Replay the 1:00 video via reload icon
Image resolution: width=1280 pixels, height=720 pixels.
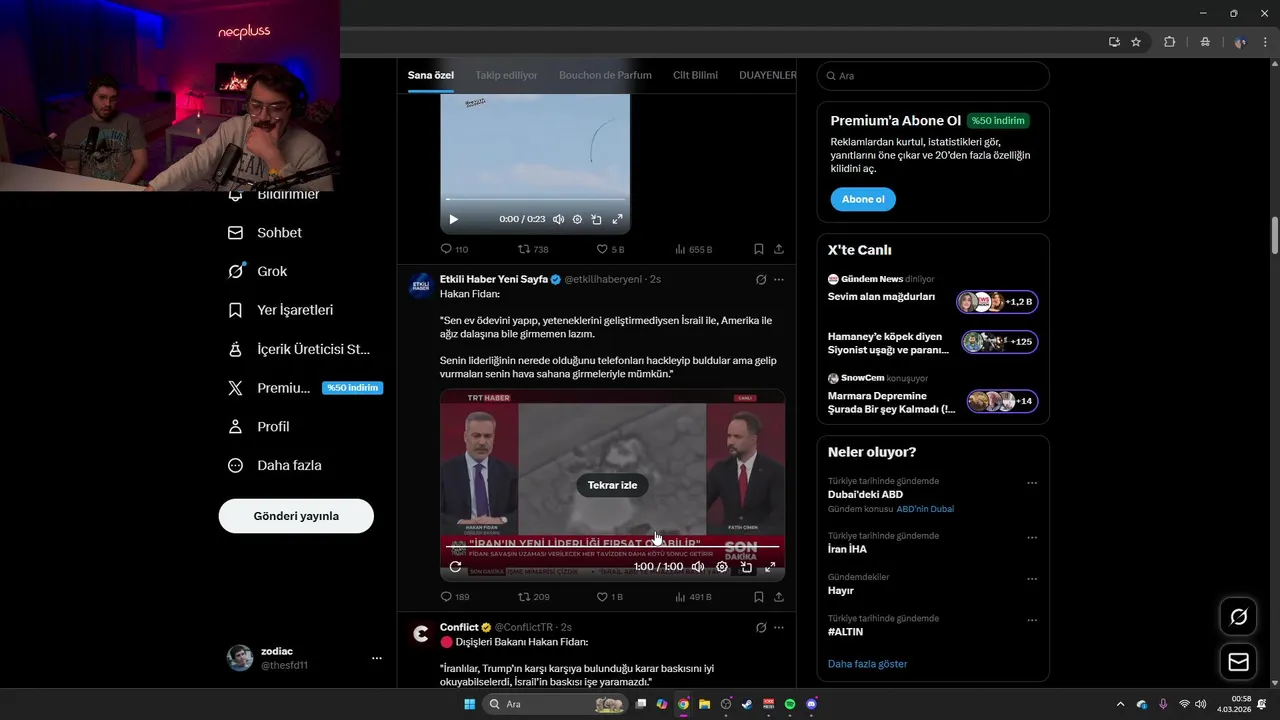pos(455,567)
